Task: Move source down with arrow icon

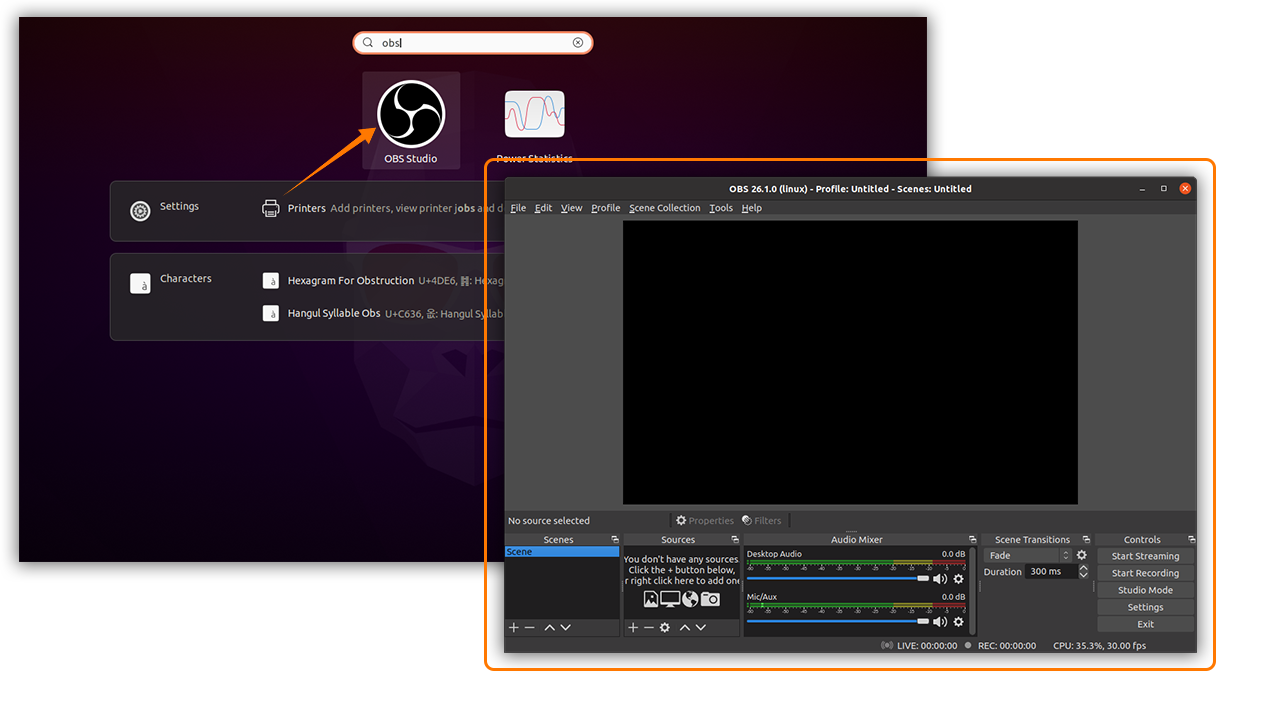Action: pyautogui.click(x=701, y=627)
